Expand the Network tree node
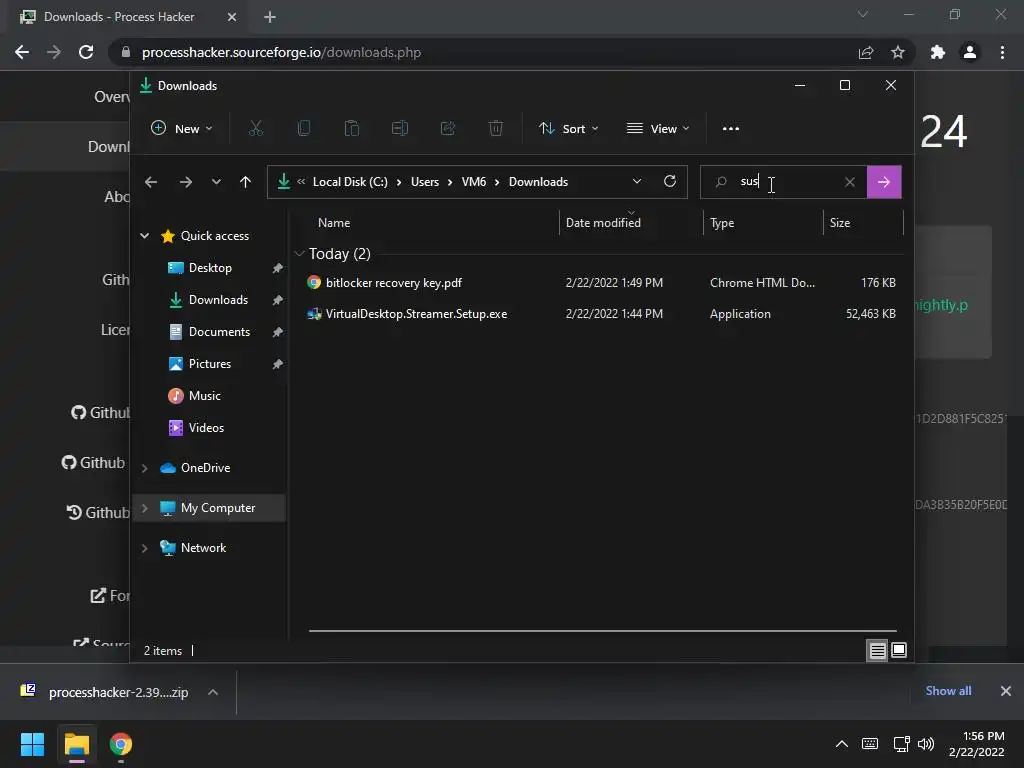The image size is (1024, 768). click(x=144, y=548)
